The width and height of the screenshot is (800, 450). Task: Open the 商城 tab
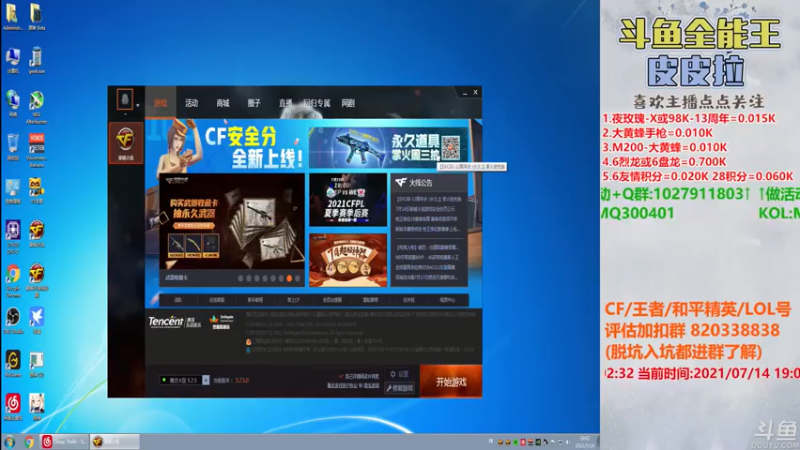[x=223, y=103]
